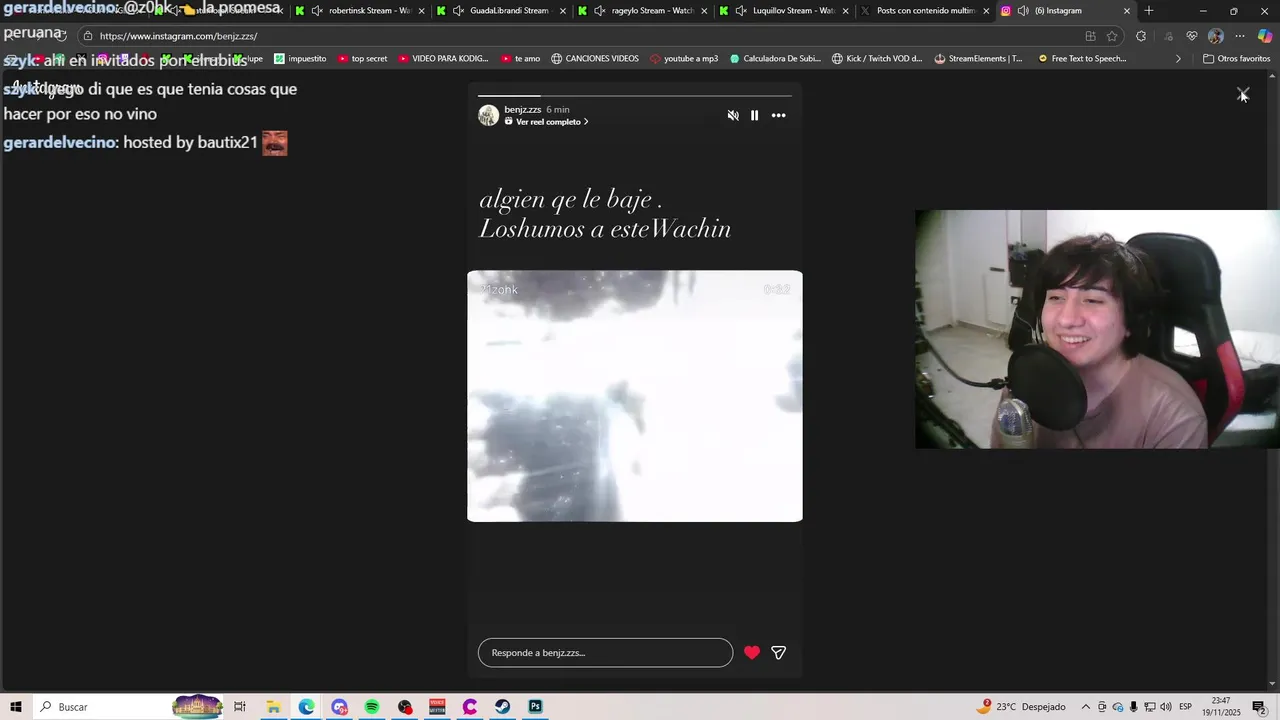Open Steam from the taskbar

(503, 707)
